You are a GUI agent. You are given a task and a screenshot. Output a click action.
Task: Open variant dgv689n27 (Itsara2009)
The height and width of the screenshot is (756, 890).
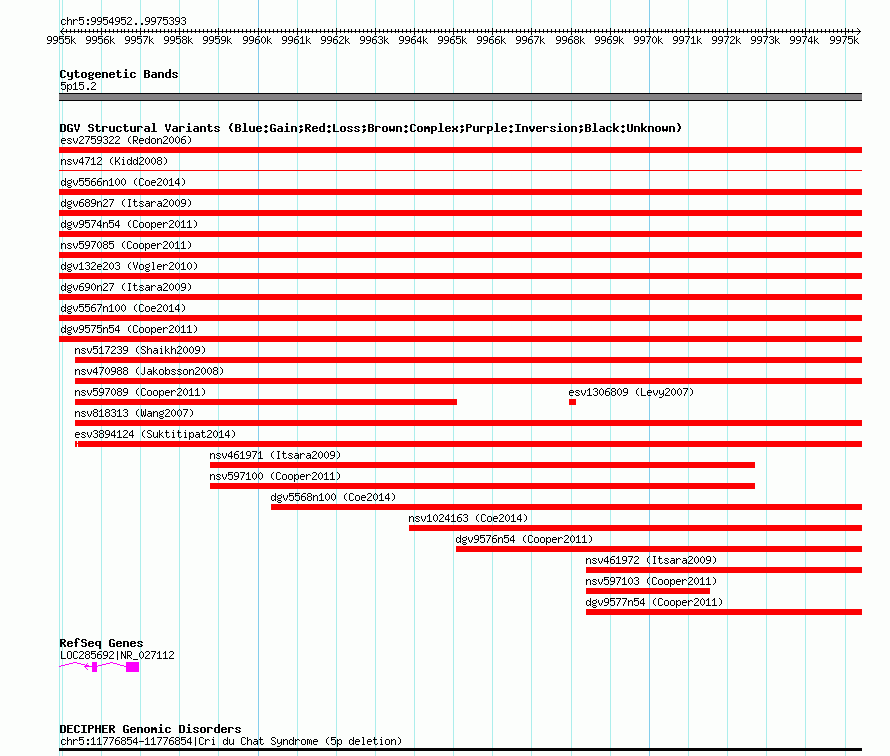[x=126, y=203]
